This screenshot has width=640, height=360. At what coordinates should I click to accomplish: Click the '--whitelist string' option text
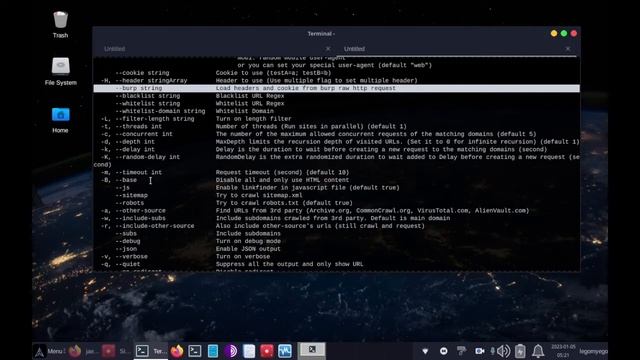147,104
